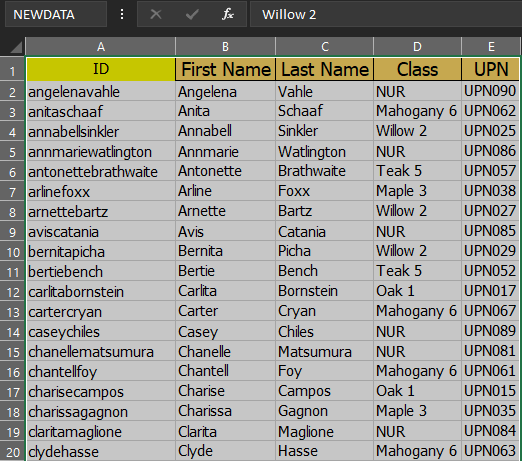Select the Oak 1 cell for Carlita
This screenshot has height=461, width=522.
[417, 291]
